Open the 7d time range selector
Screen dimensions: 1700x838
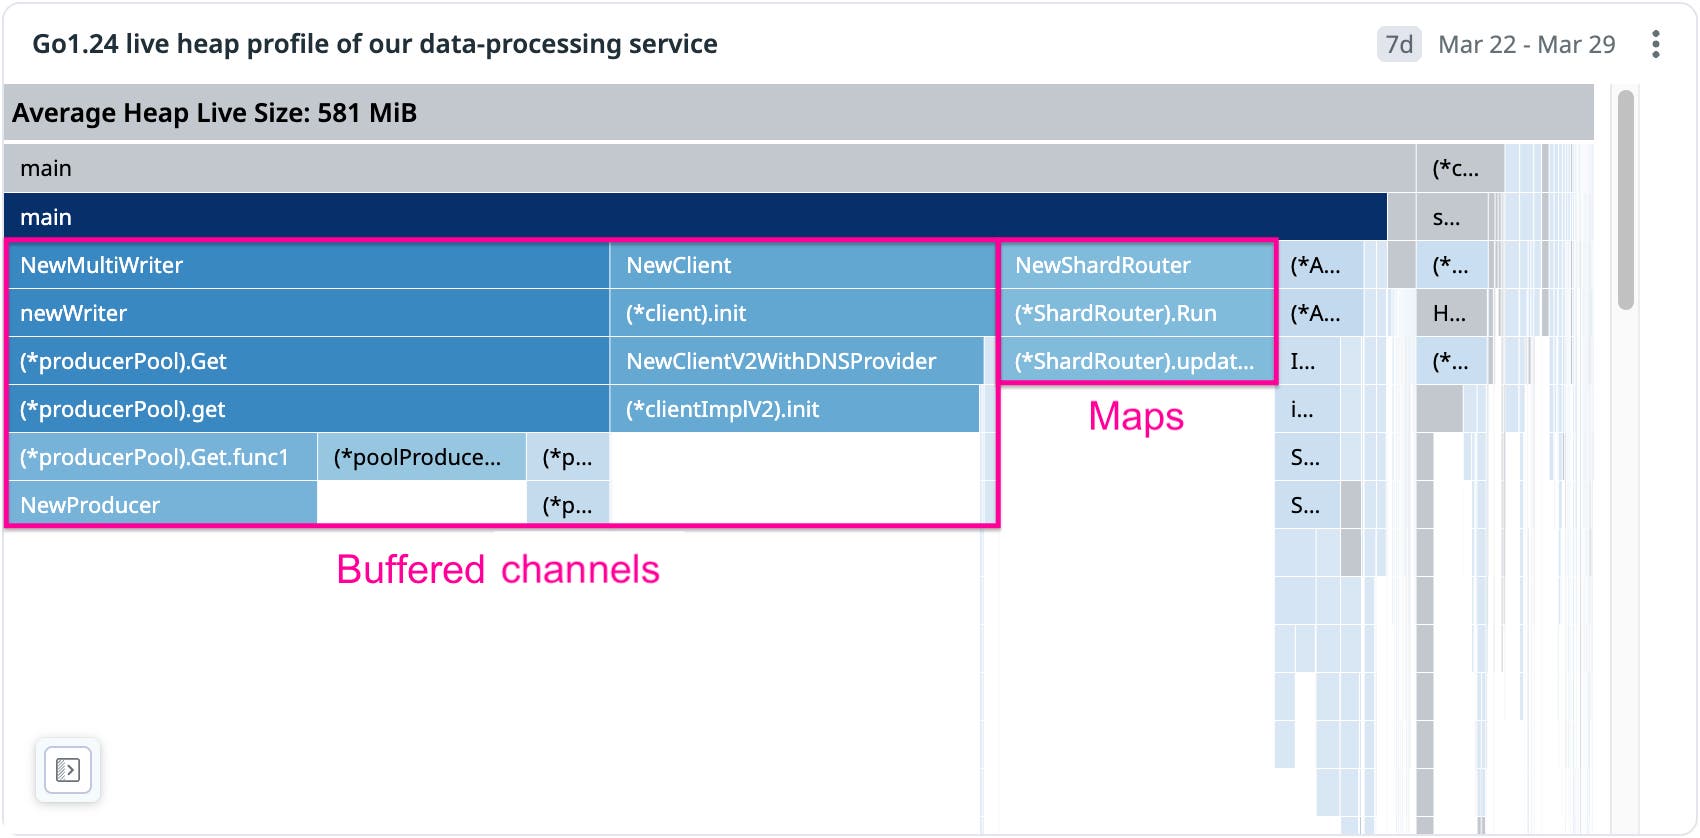click(x=1398, y=44)
